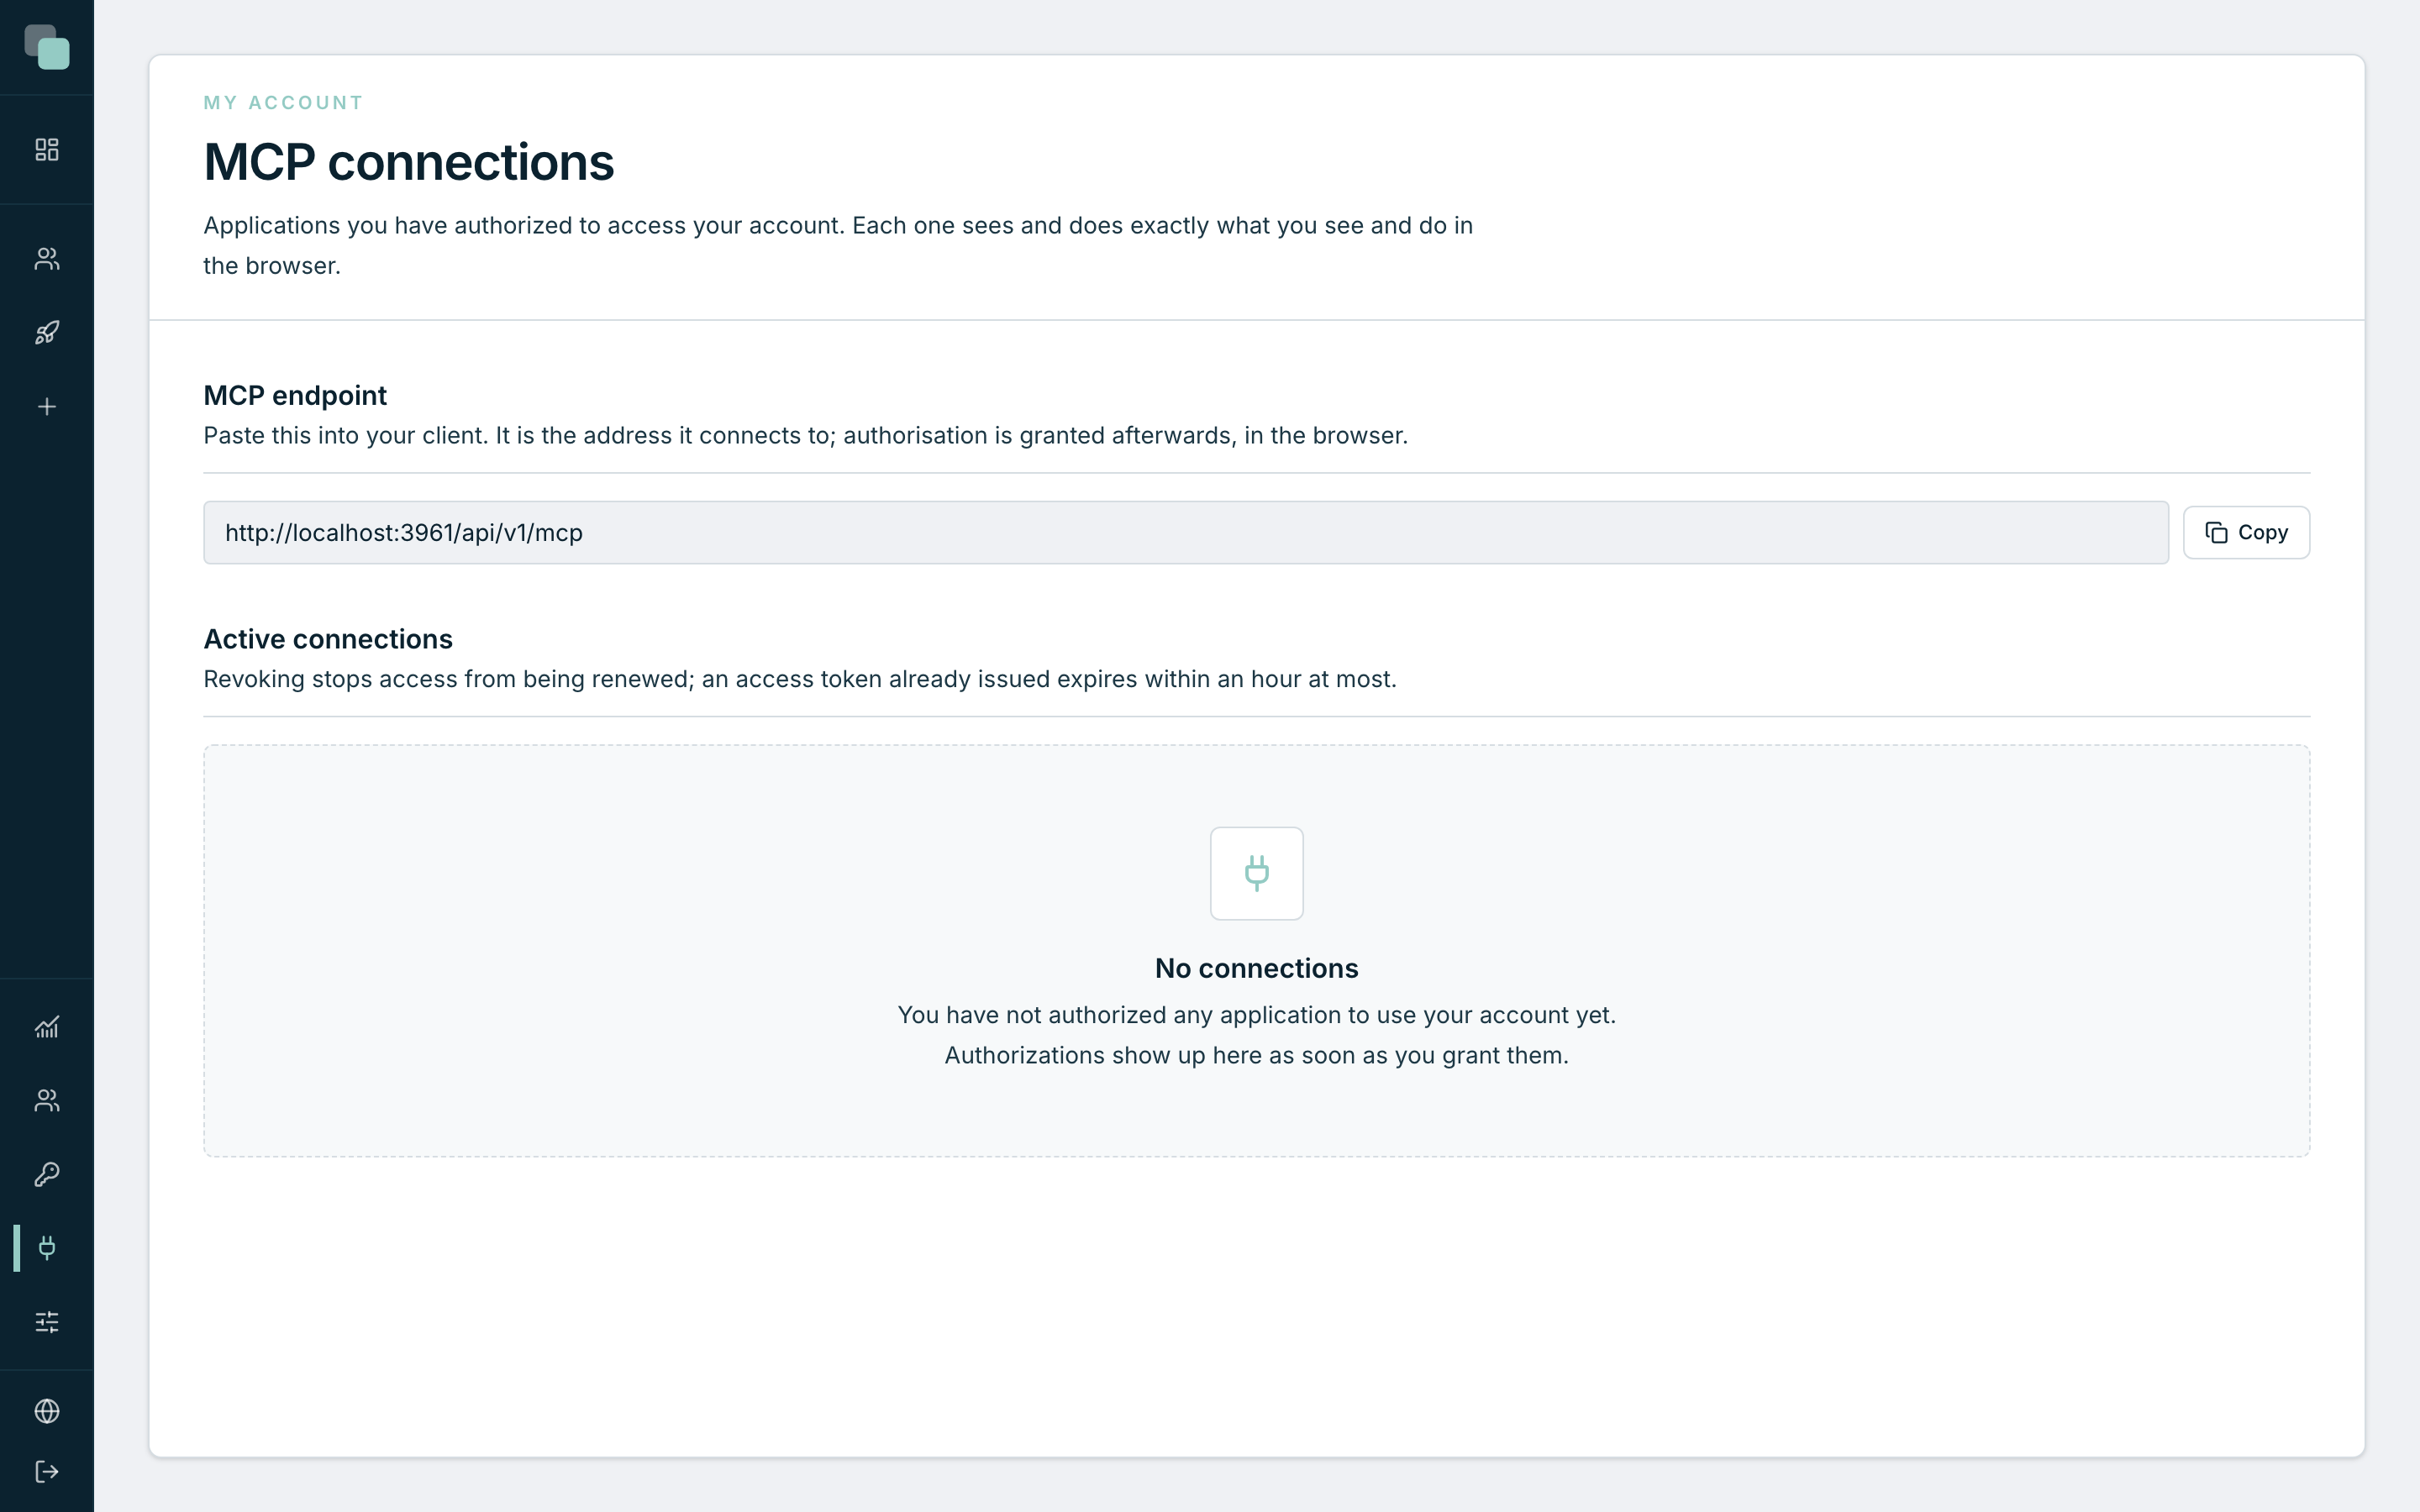Click the globe language icon
The image size is (2420, 1512).
coord(47,1411)
